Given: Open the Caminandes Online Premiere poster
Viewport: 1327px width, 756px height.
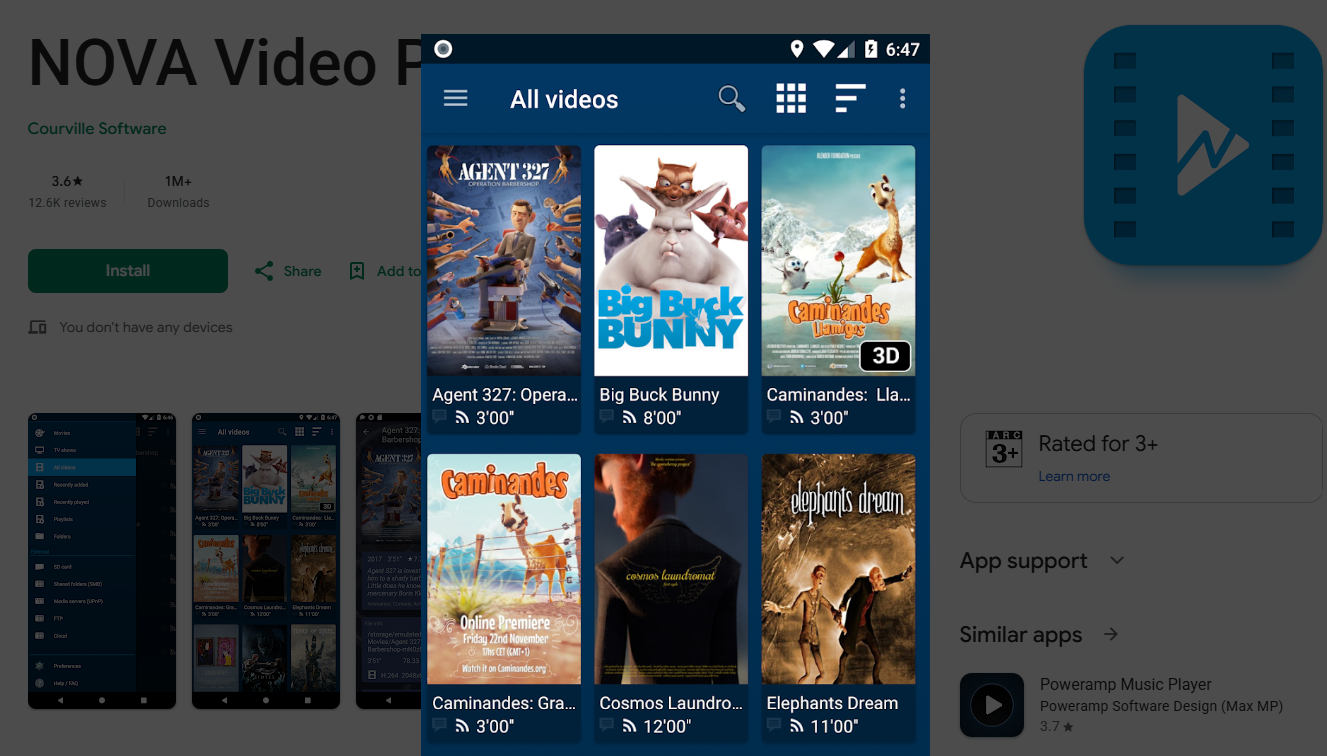Looking at the screenshot, I should click(504, 569).
